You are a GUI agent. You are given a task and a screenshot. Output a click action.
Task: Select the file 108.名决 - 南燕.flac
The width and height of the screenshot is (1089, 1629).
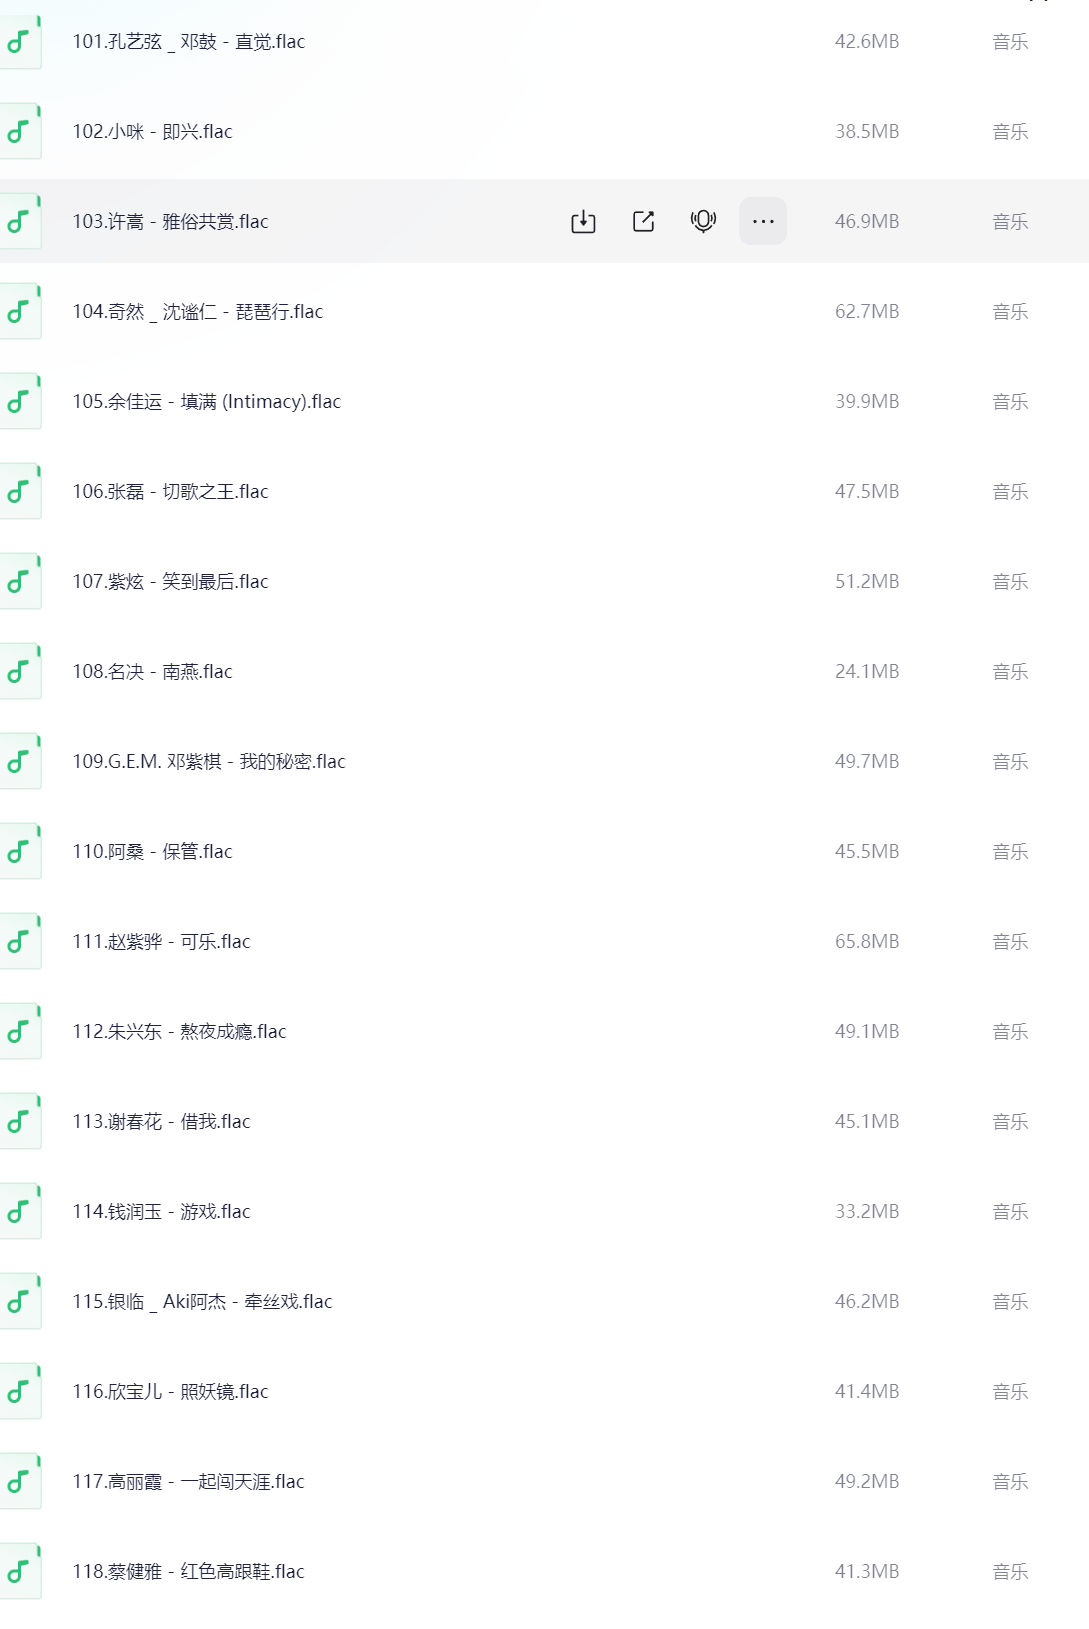pyautogui.click(x=153, y=672)
